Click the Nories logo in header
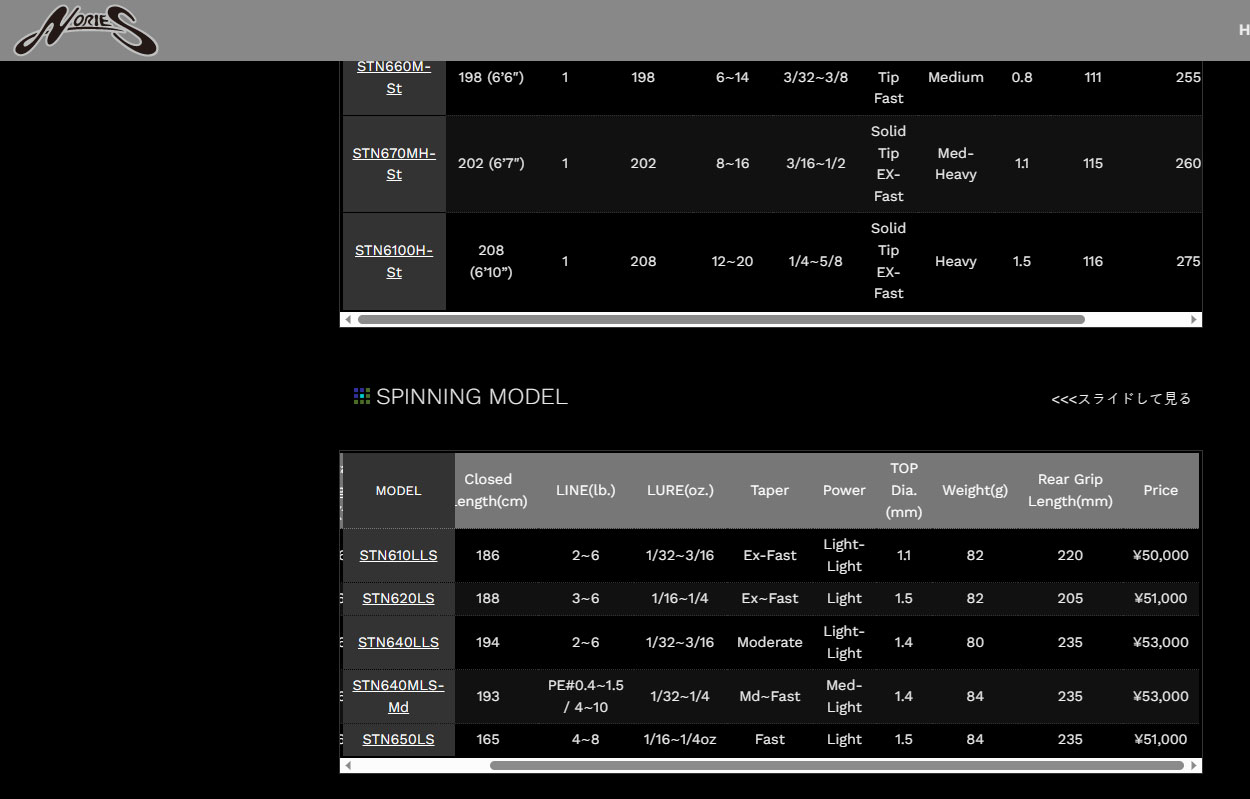Viewport: 1250px width, 799px height. point(85,31)
